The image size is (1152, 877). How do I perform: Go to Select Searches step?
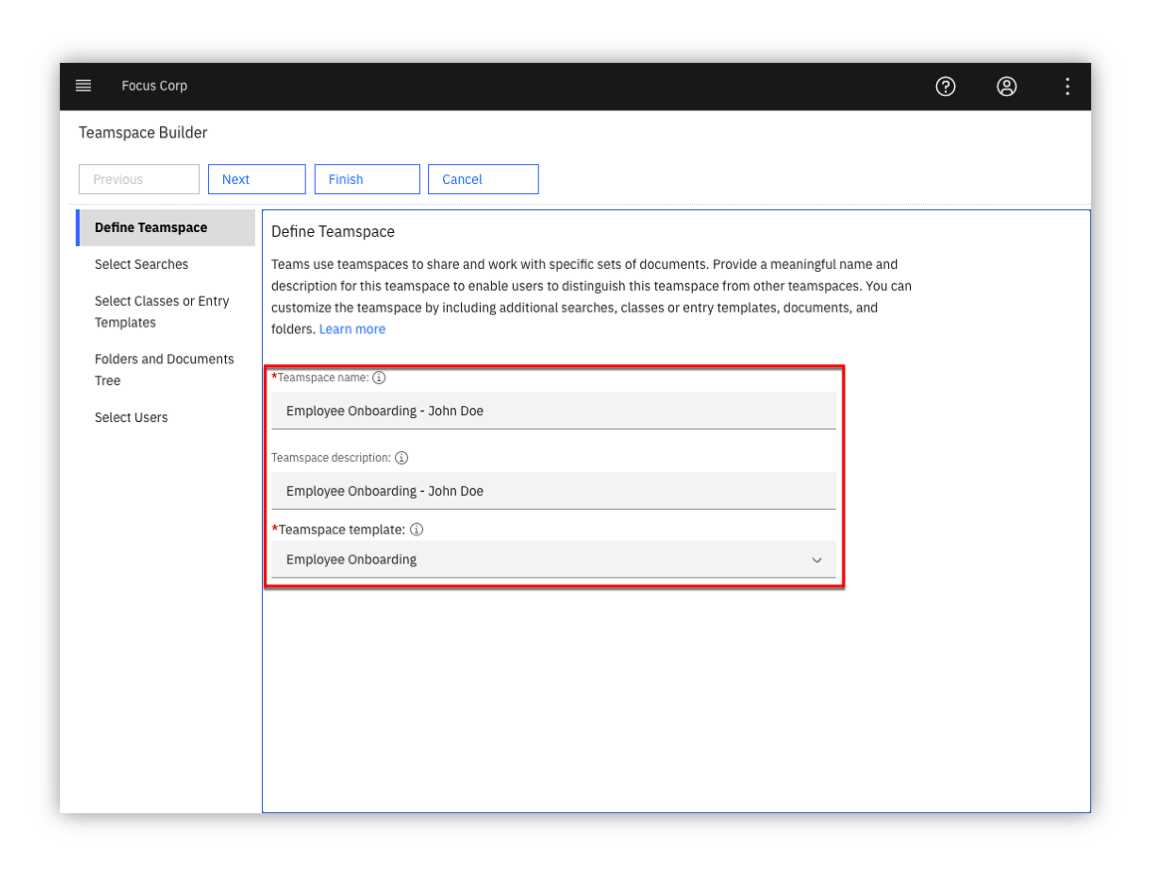tap(141, 264)
